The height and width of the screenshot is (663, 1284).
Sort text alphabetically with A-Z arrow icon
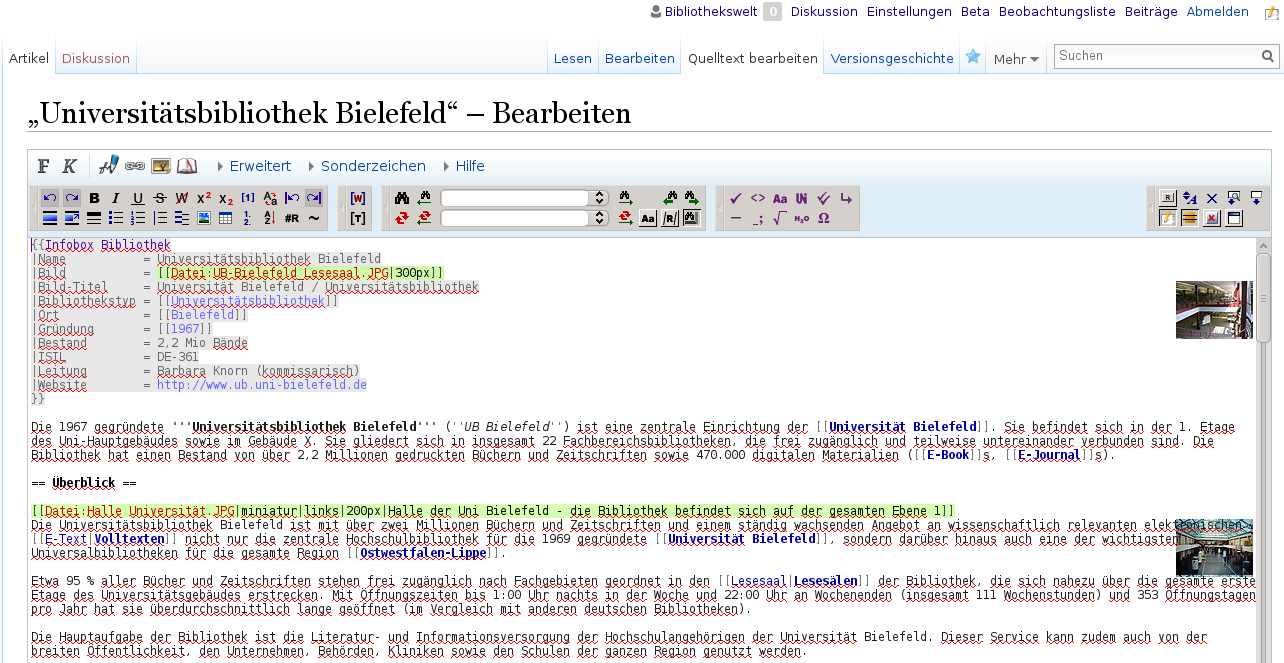(x=270, y=218)
